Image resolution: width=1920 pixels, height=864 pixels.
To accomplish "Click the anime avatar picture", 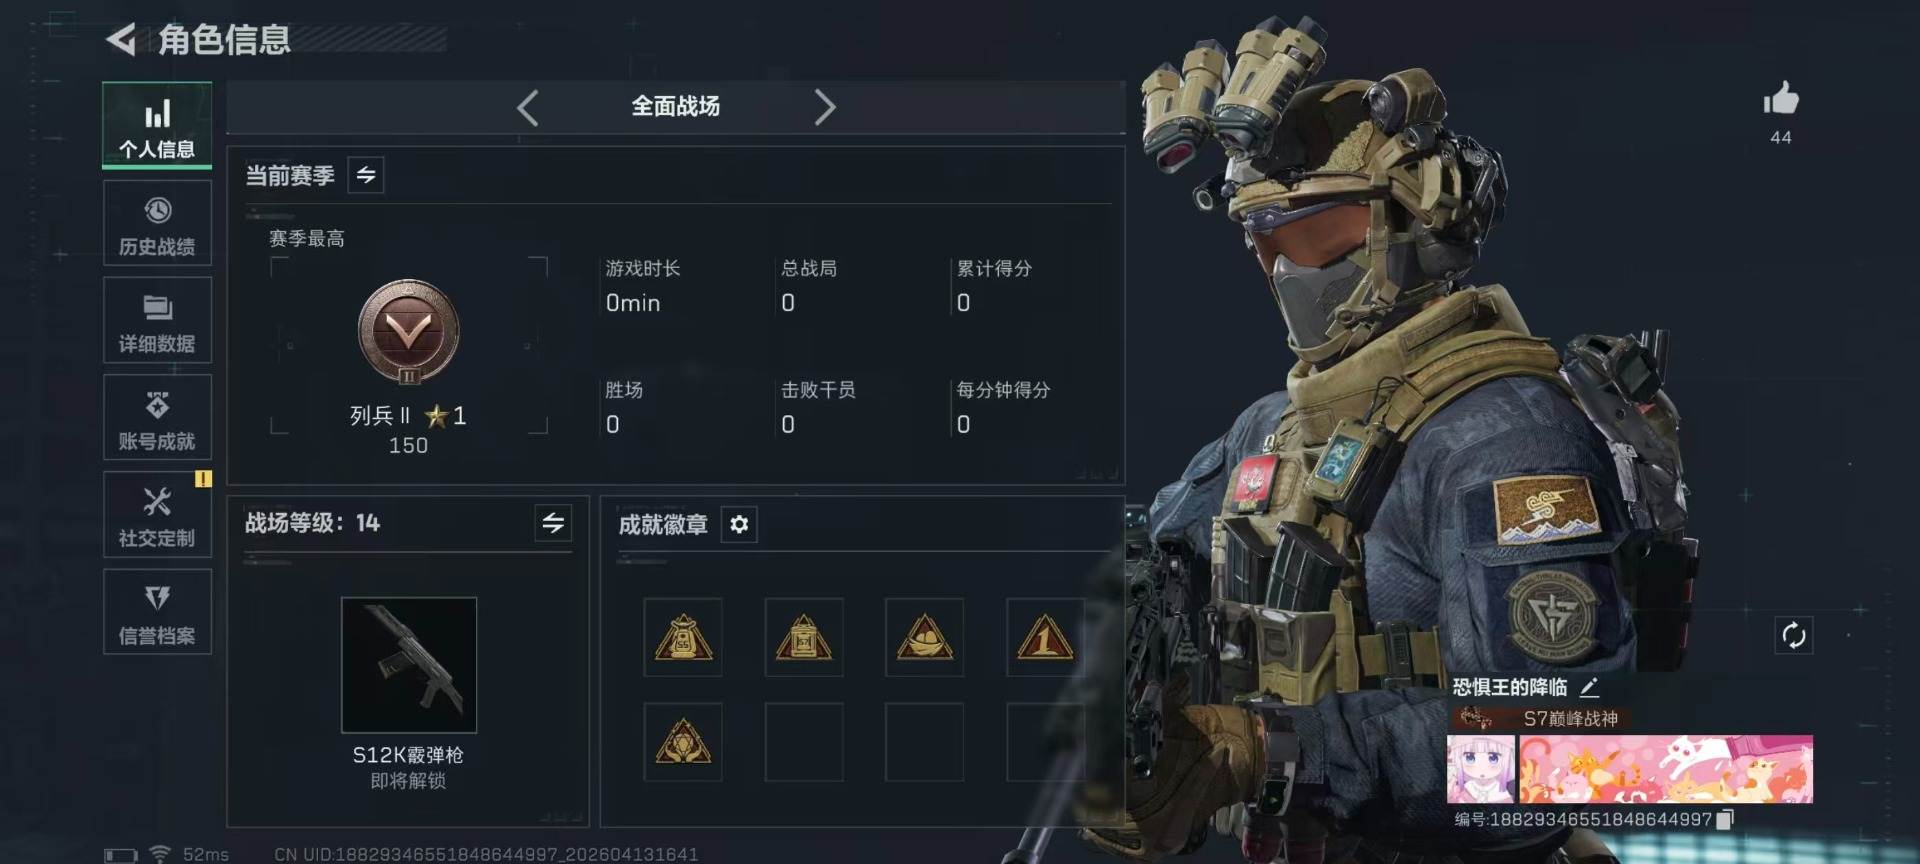I will coord(1481,769).
